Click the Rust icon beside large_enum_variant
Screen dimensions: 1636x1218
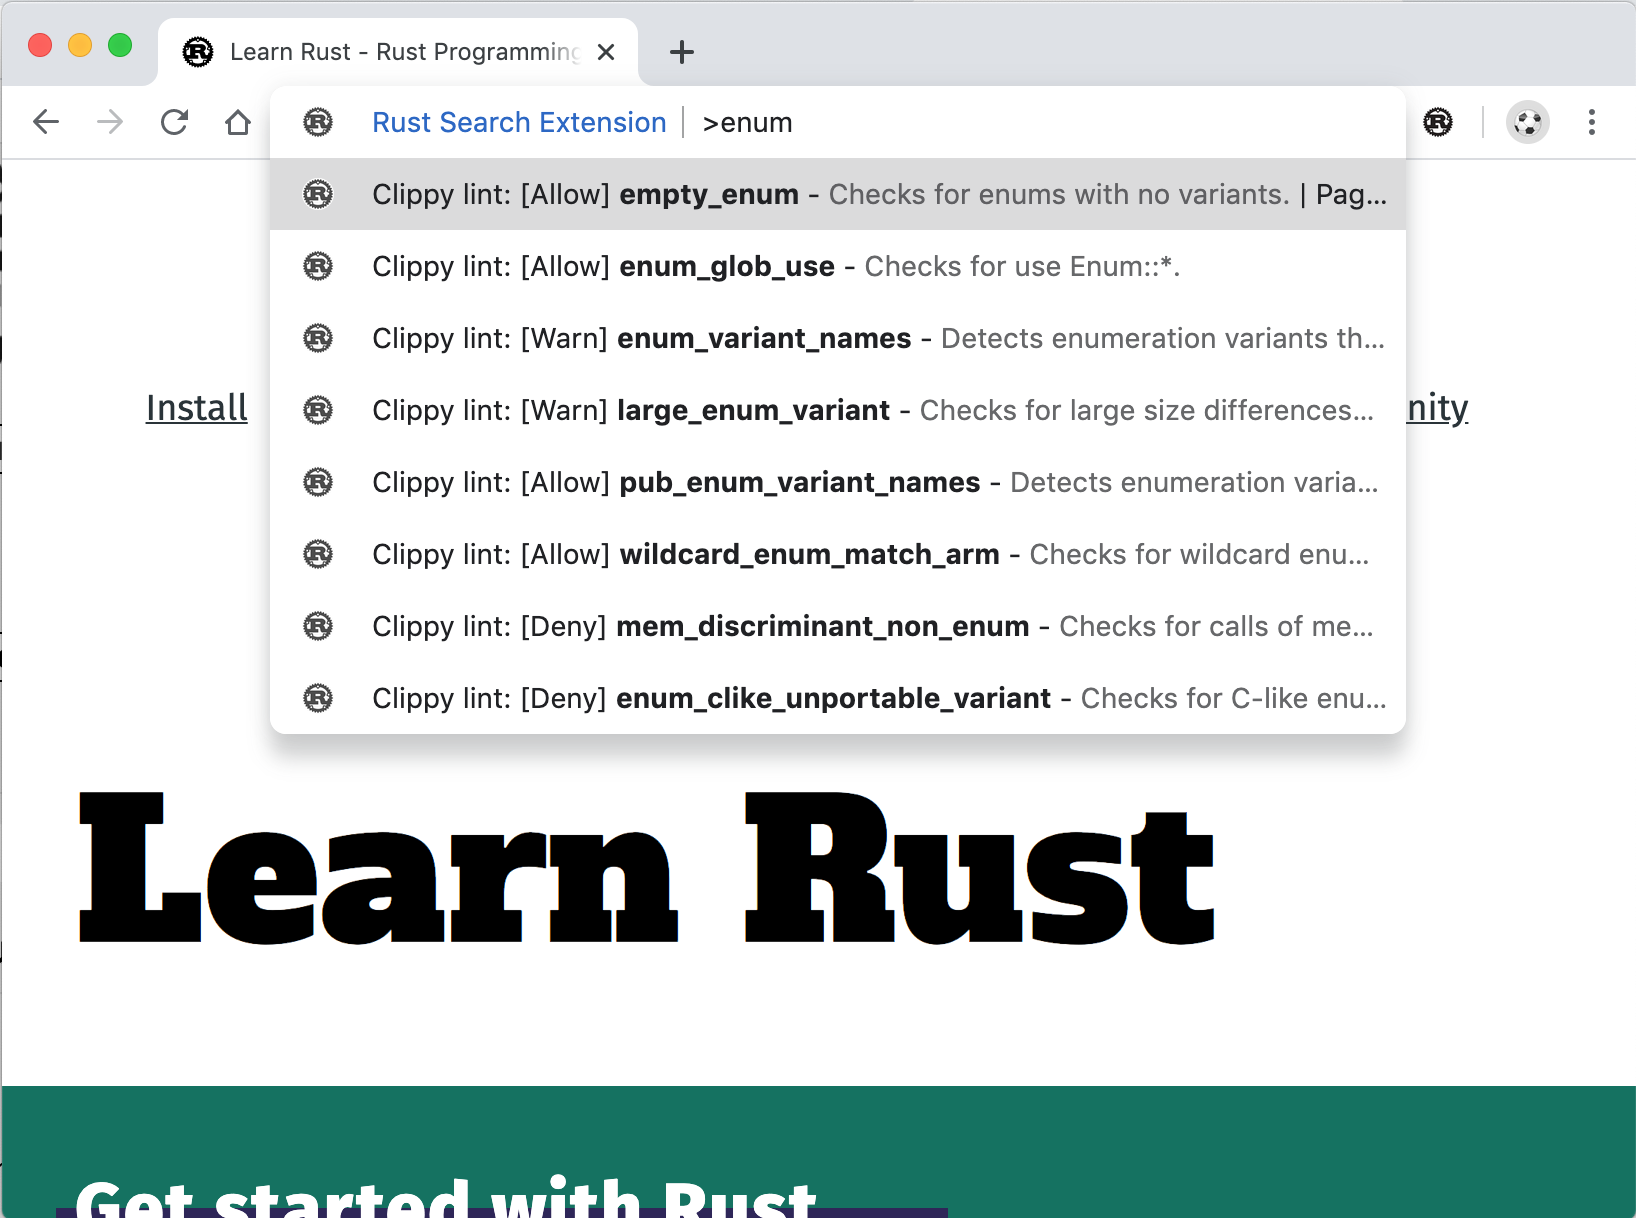tap(318, 410)
